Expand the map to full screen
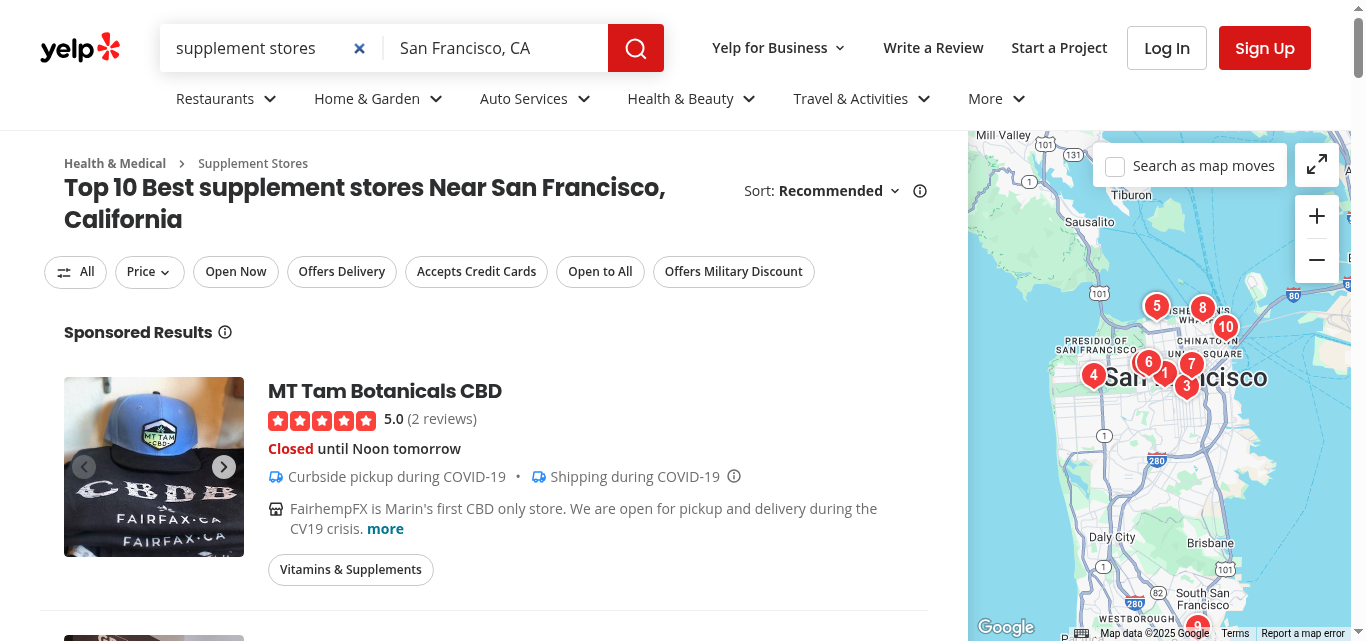The height and width of the screenshot is (641, 1366). [x=1317, y=165]
